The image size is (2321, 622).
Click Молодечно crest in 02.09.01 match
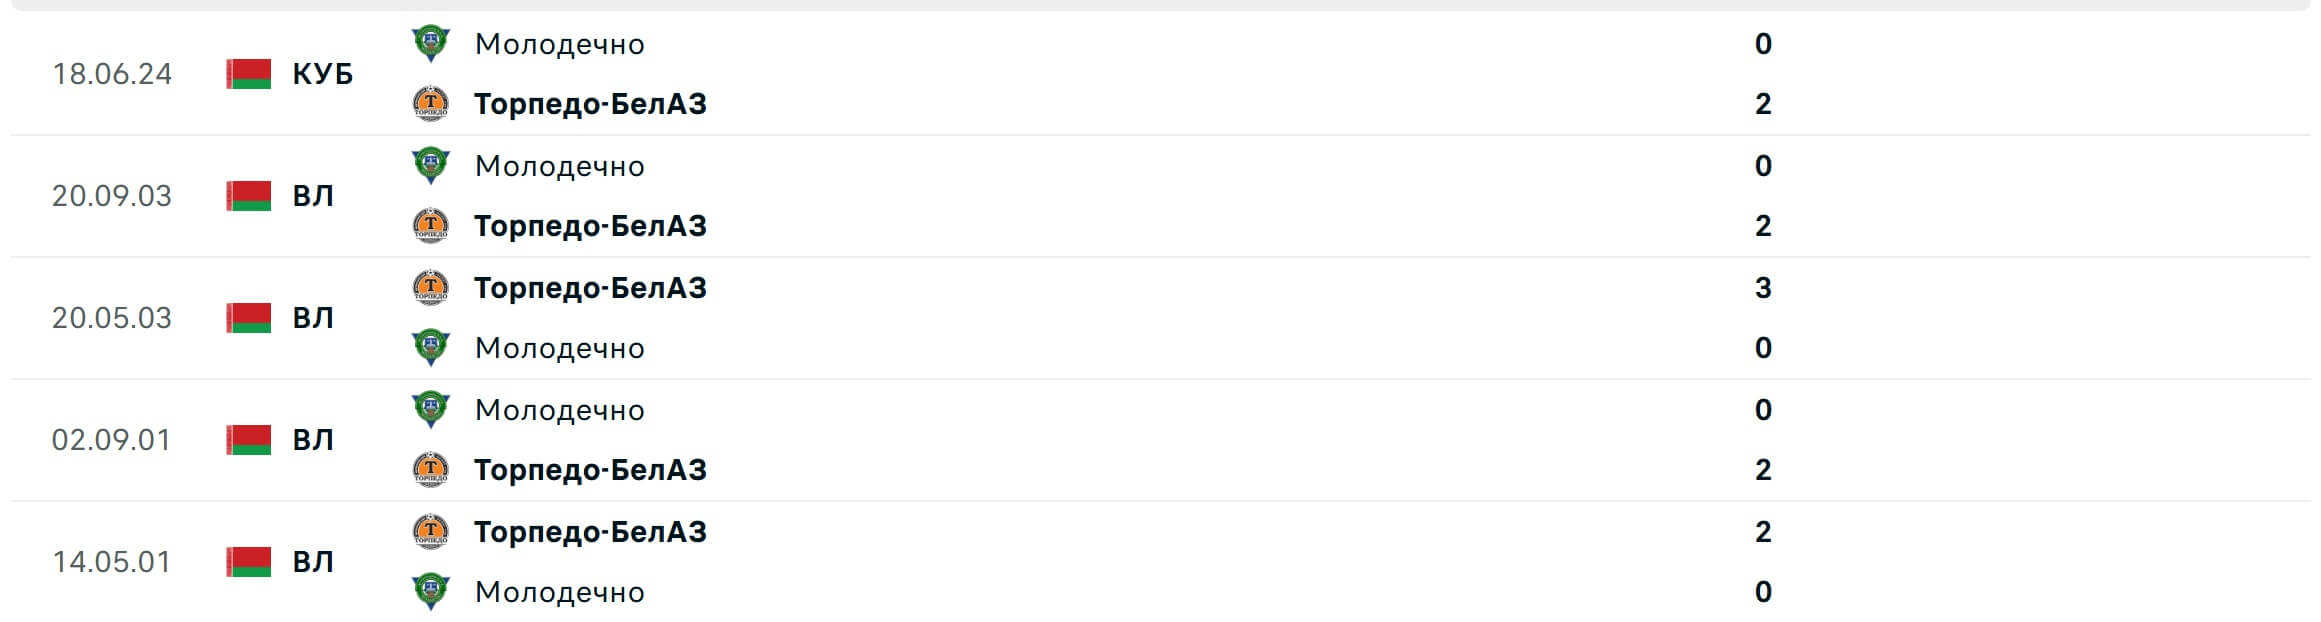point(430,410)
